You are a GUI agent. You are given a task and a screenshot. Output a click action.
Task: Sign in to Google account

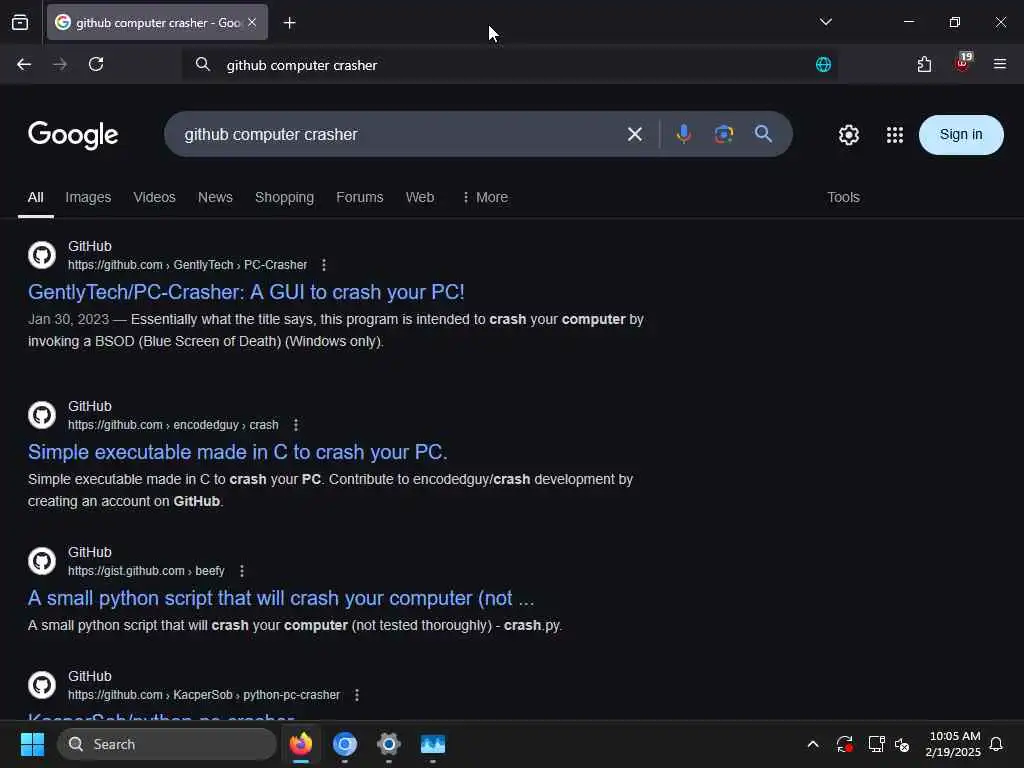pos(961,135)
